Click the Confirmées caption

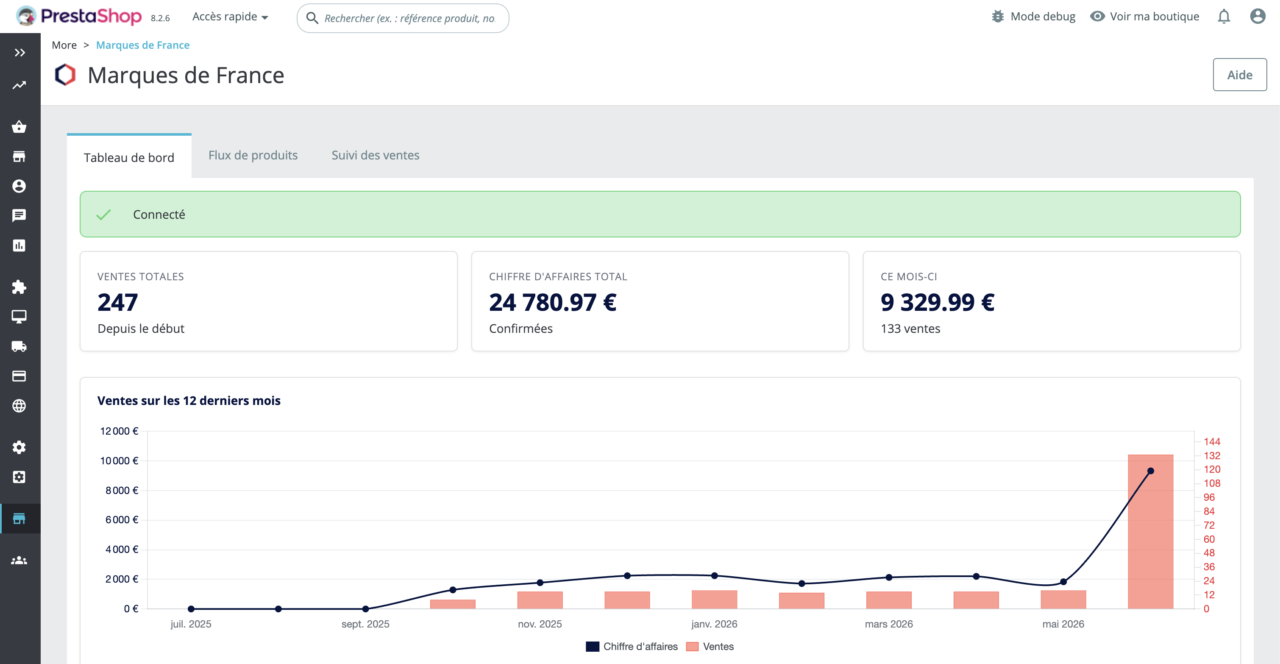tap(521, 328)
